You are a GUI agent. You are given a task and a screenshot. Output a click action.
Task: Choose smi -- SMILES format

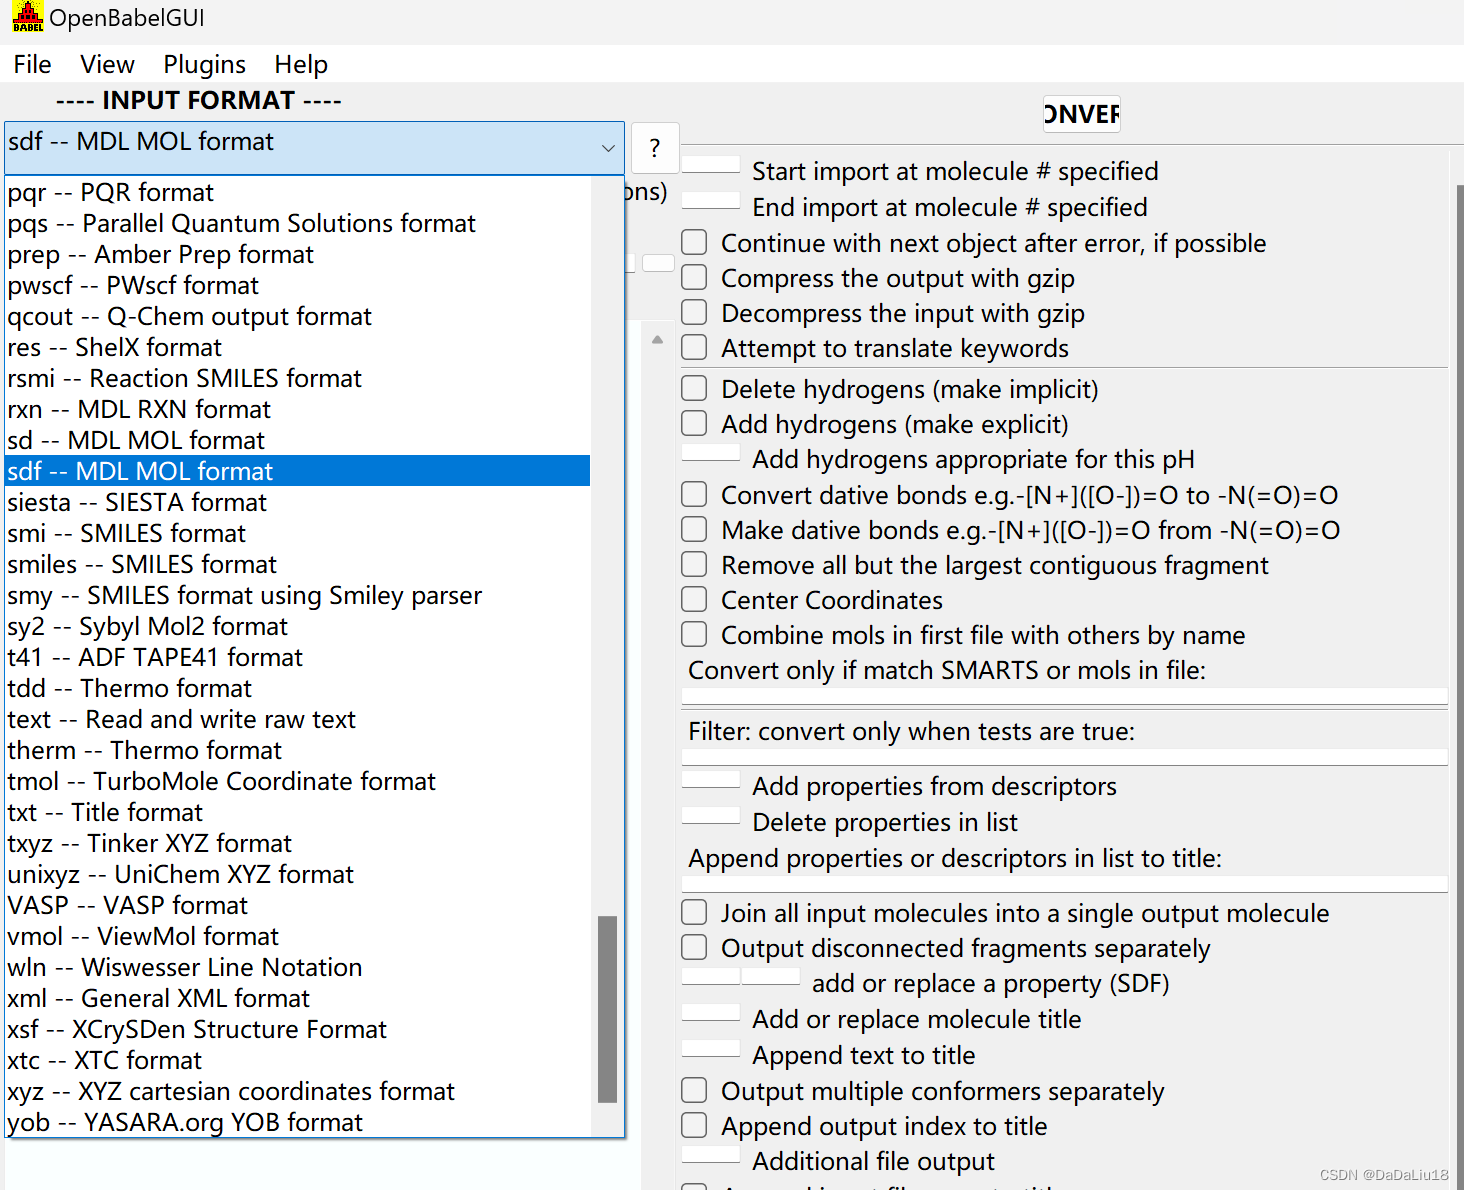297,533
